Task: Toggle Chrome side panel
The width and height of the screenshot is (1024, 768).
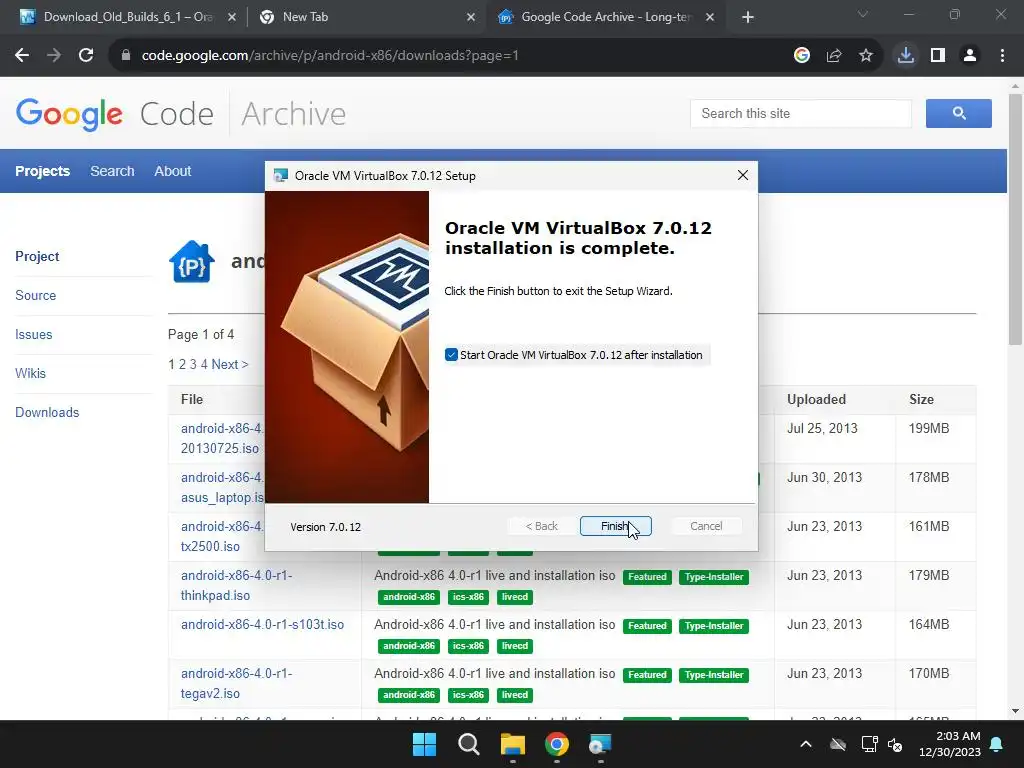Action: tap(938, 56)
